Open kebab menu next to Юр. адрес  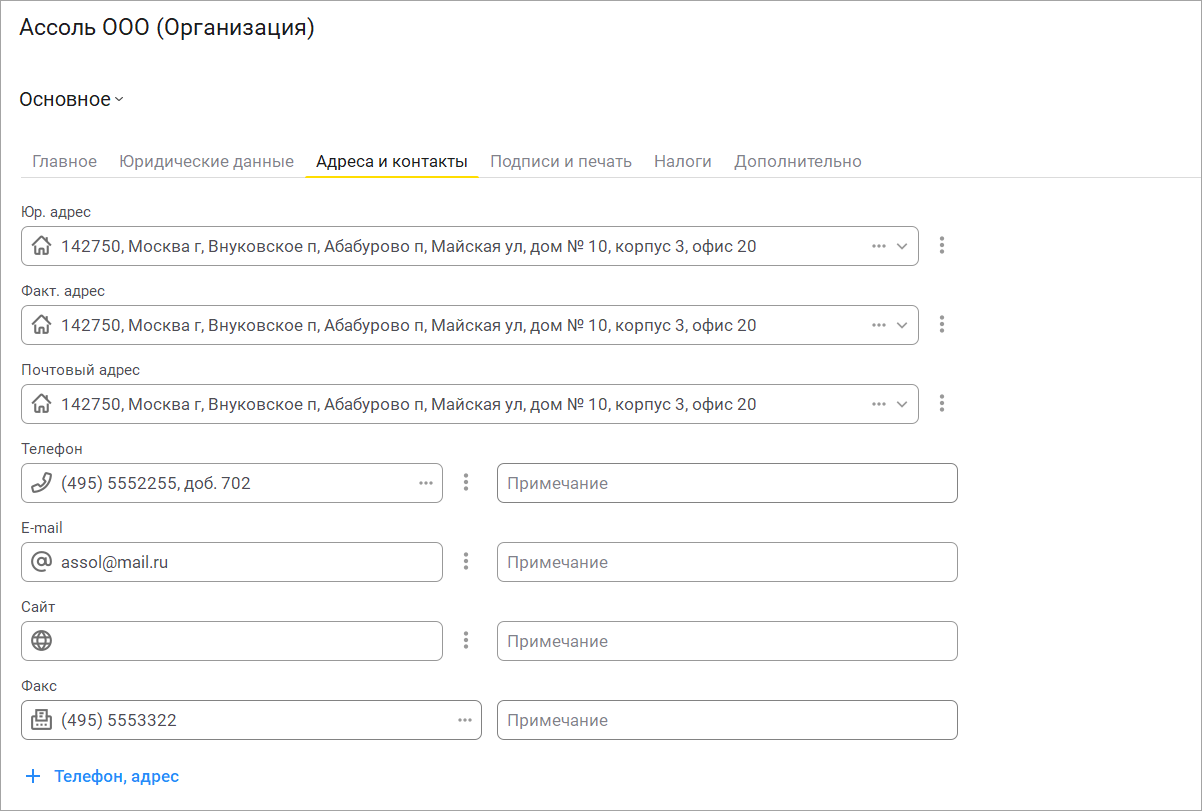[942, 246]
